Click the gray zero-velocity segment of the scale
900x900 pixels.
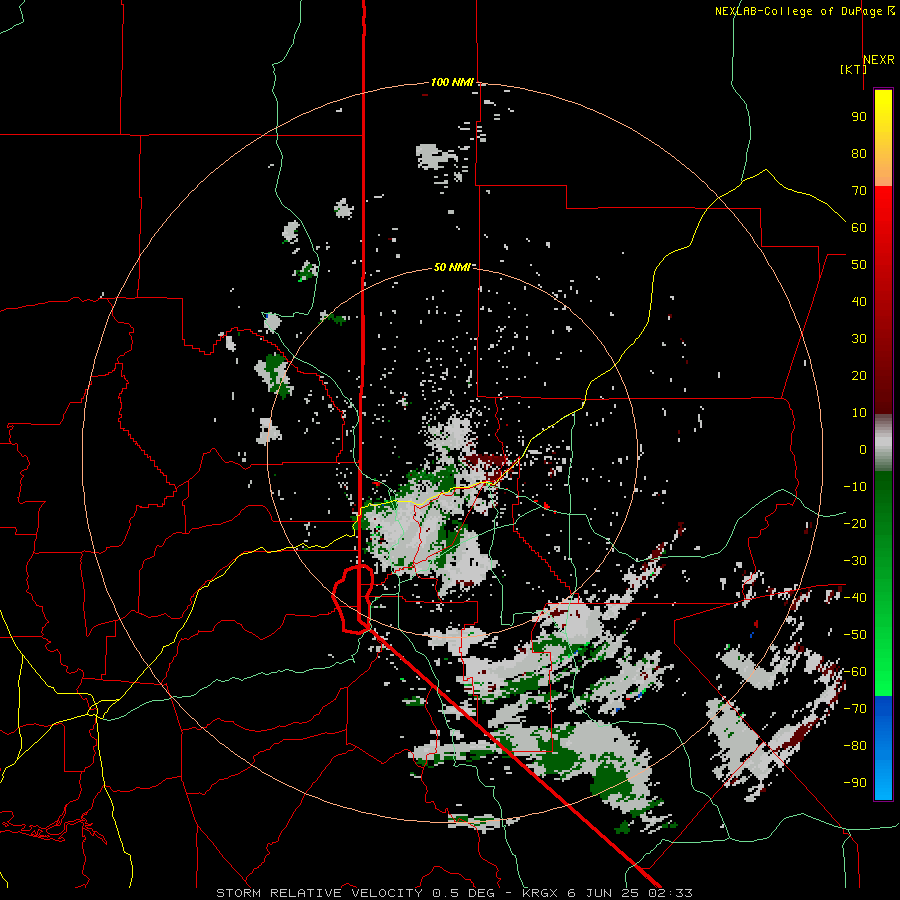[x=883, y=442]
